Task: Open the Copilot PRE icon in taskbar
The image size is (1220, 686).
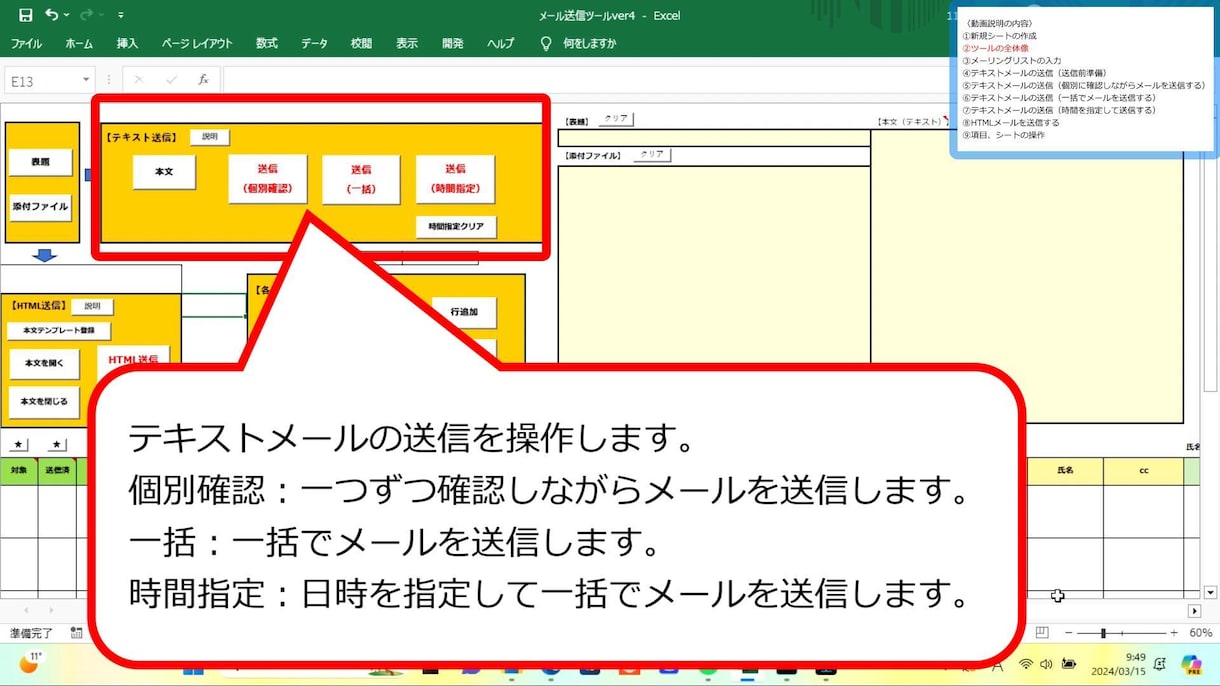Action: tap(1190, 664)
